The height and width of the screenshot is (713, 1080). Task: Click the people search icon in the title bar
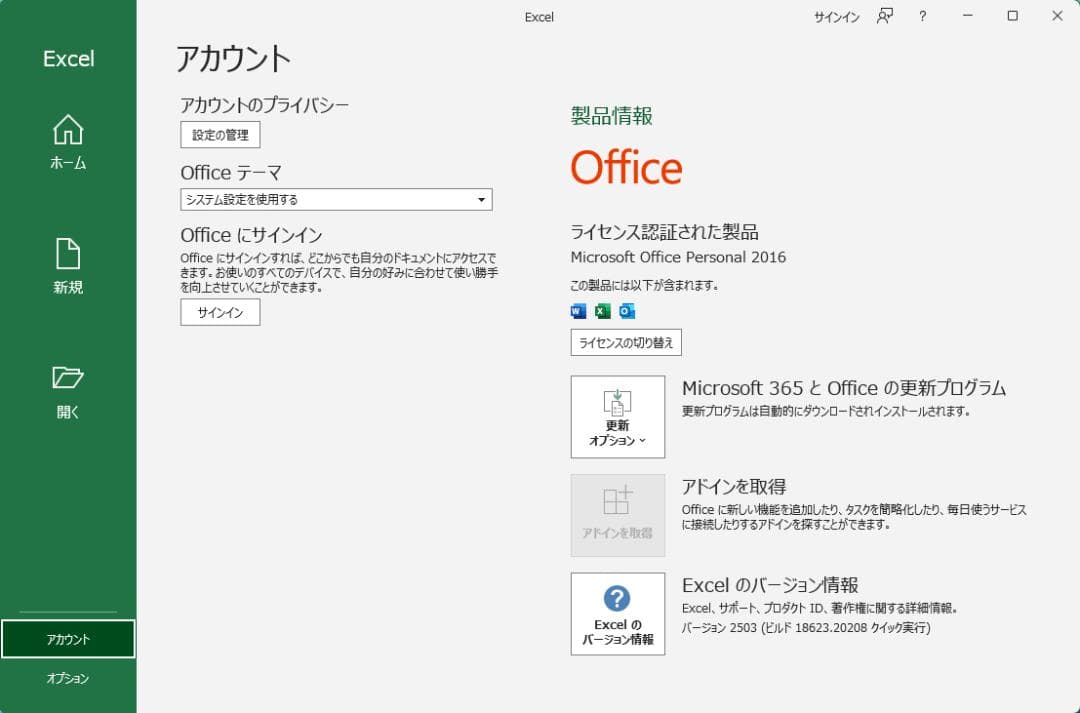884,17
